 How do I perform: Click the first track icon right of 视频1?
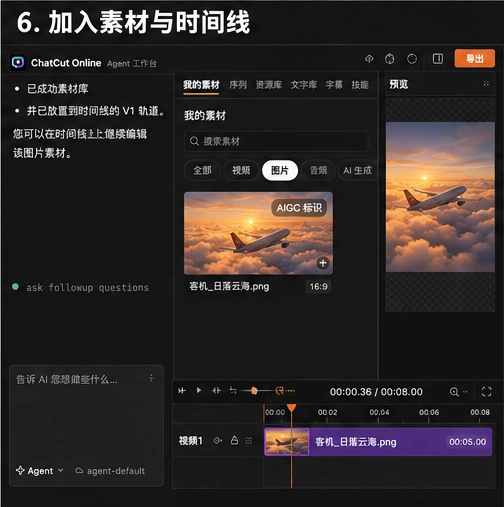pyautogui.click(x=218, y=441)
